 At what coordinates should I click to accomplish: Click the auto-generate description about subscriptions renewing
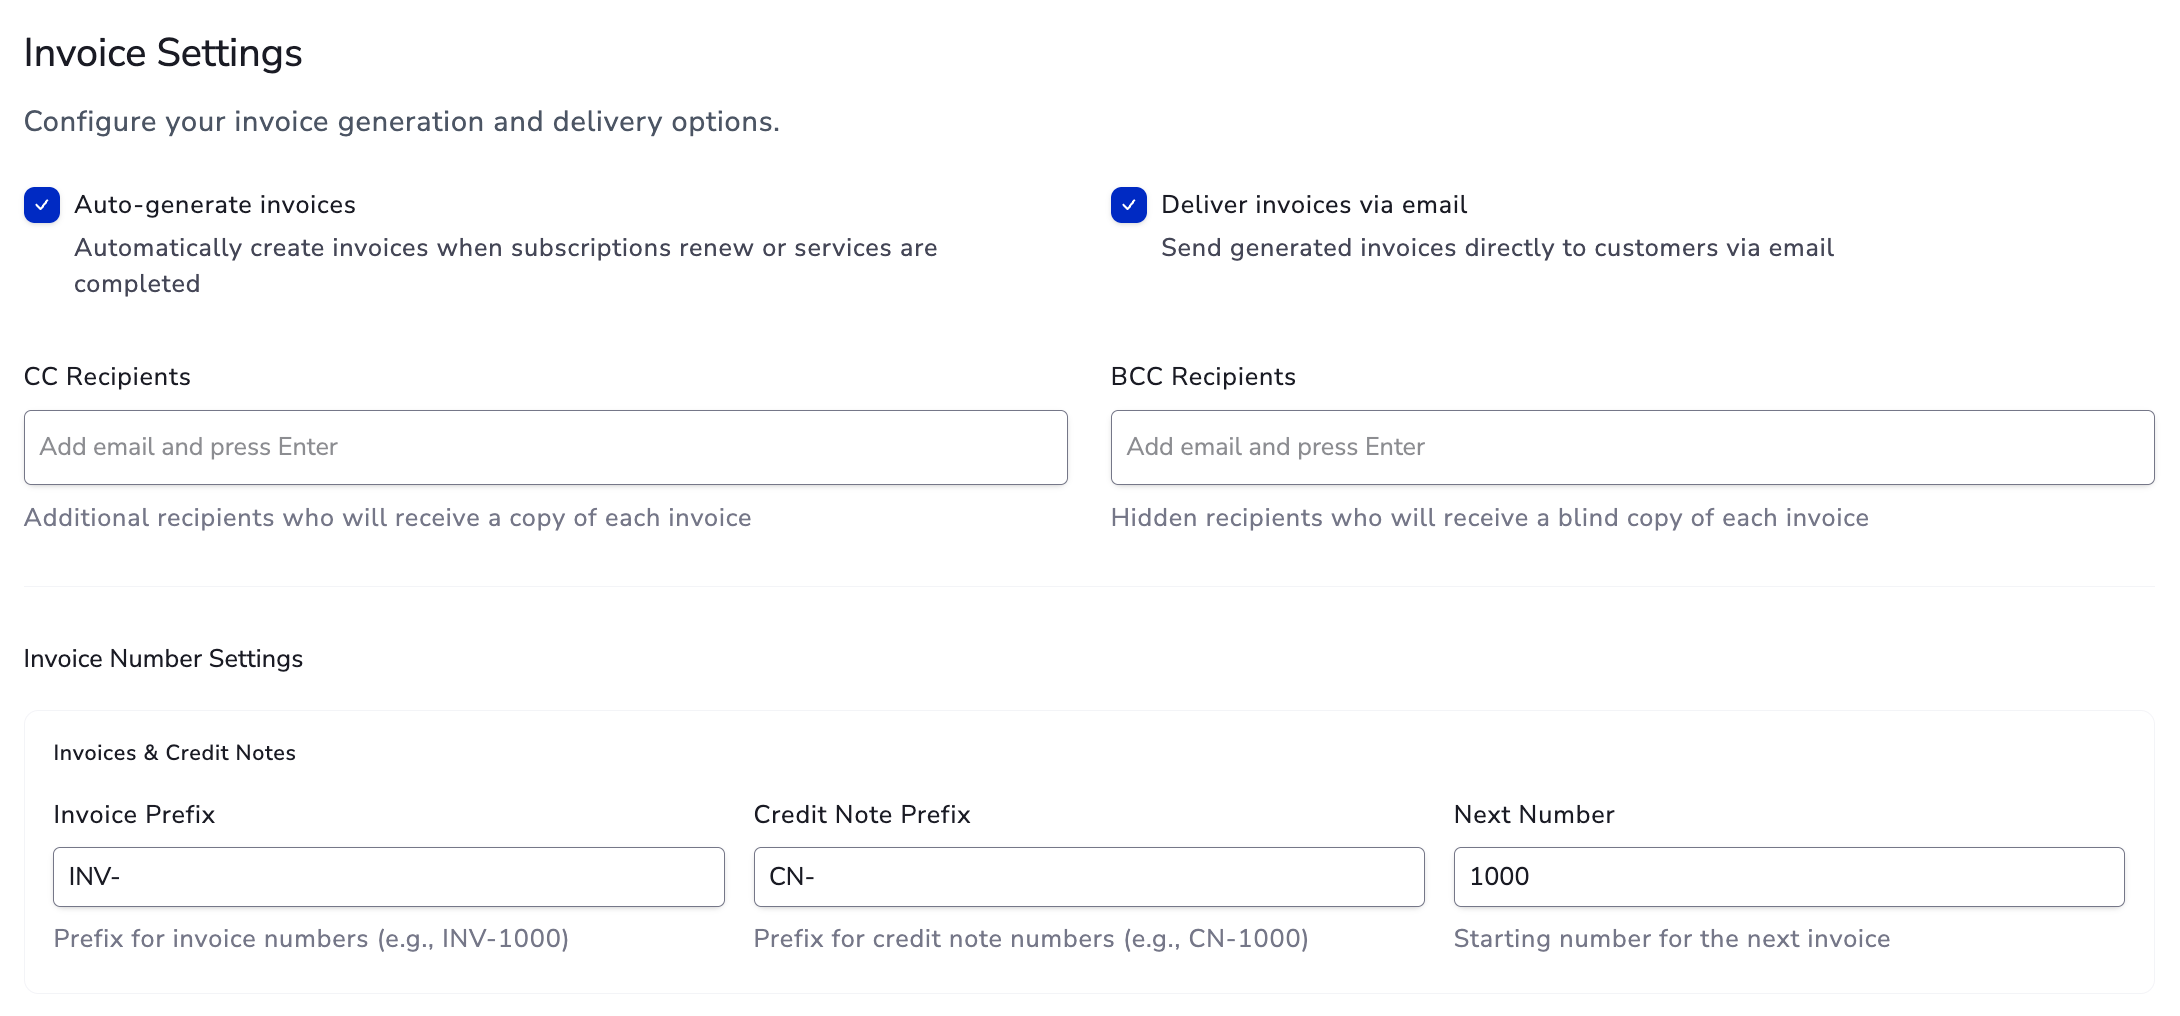[505, 248]
